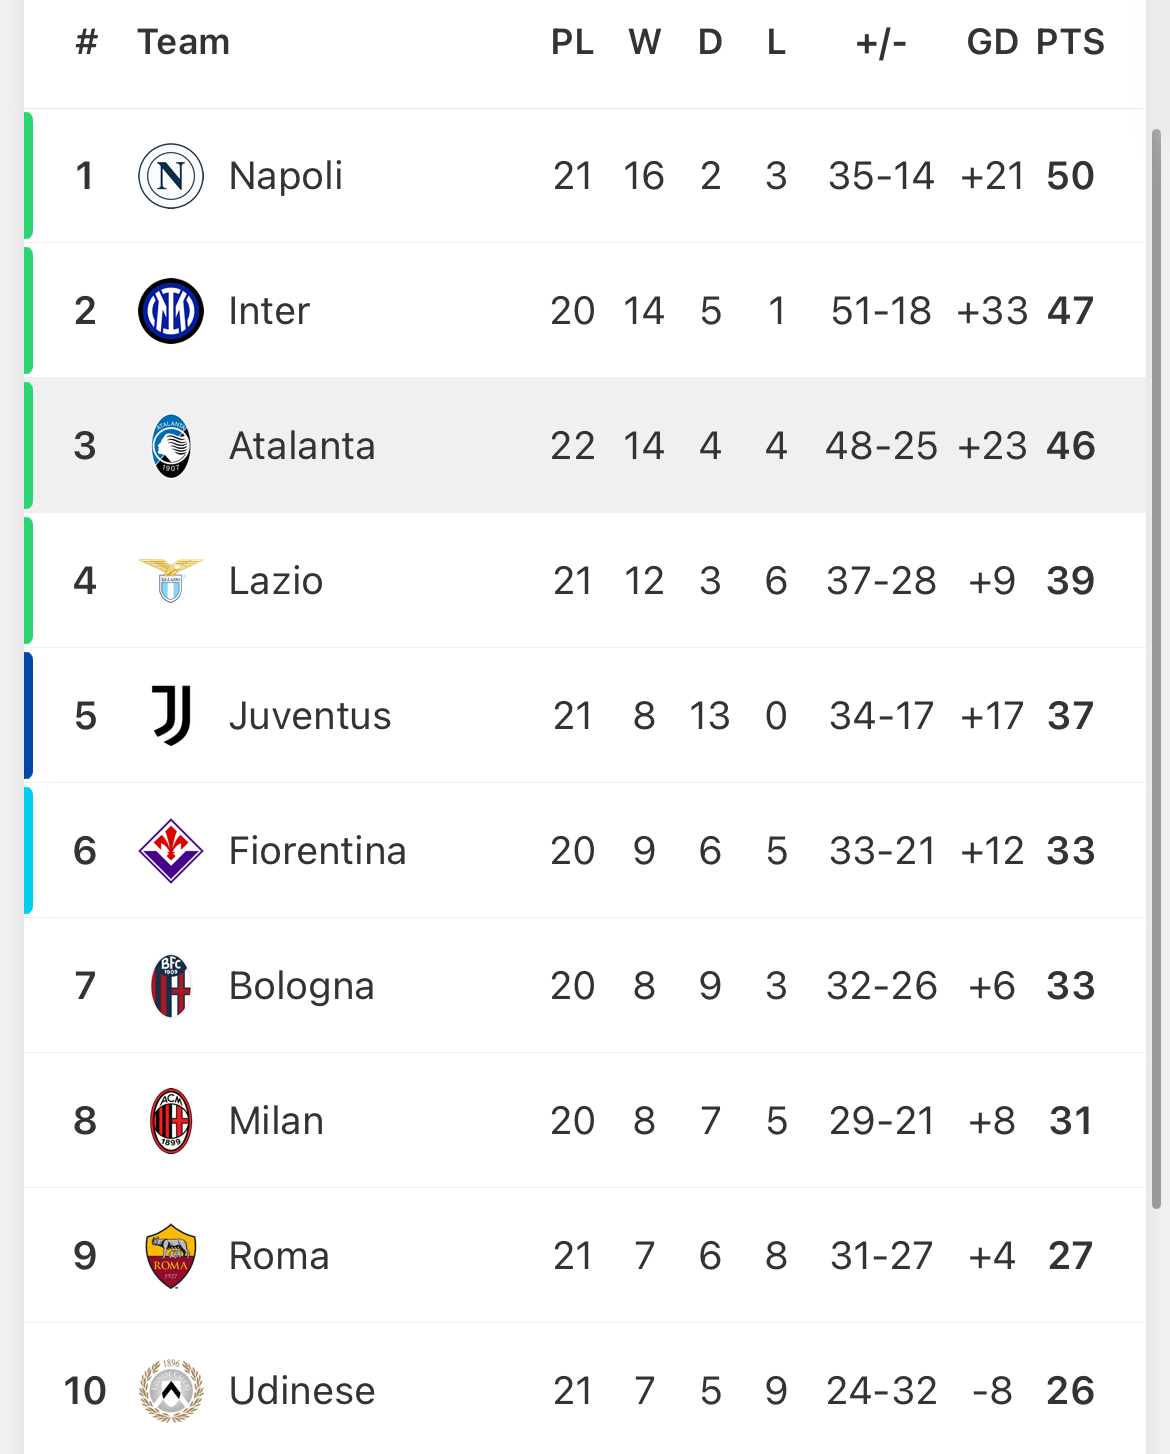The image size is (1170, 1454).
Task: Click the GD column header
Action: 992,42
